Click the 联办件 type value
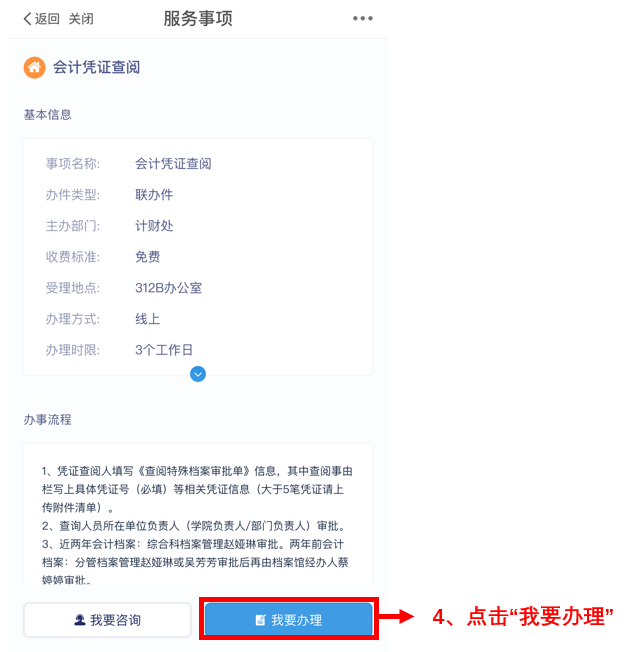This screenshot has height=652, width=624. [154, 195]
